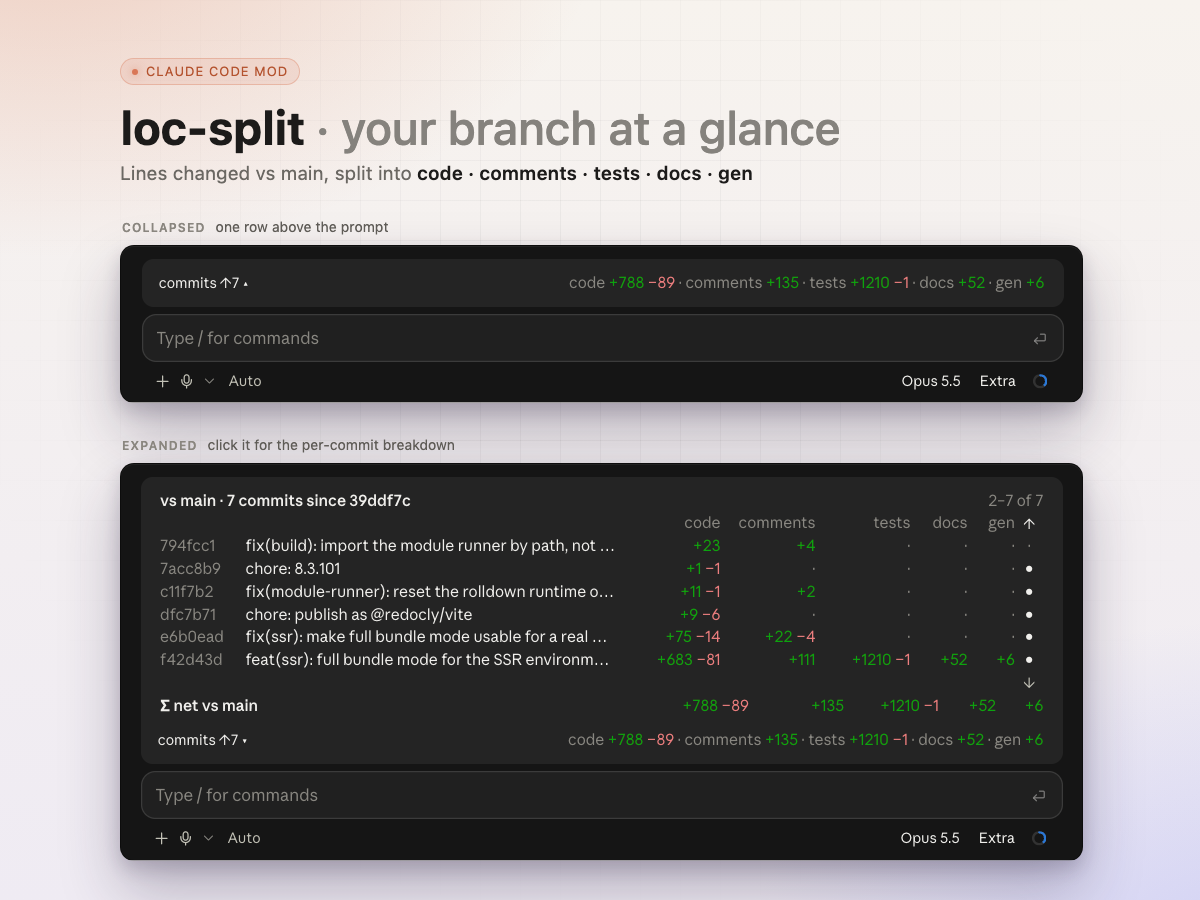Image resolution: width=1200 pixels, height=900 pixels.
Task: Click the microphone icon in the collapsed panel
Action: [x=186, y=381]
